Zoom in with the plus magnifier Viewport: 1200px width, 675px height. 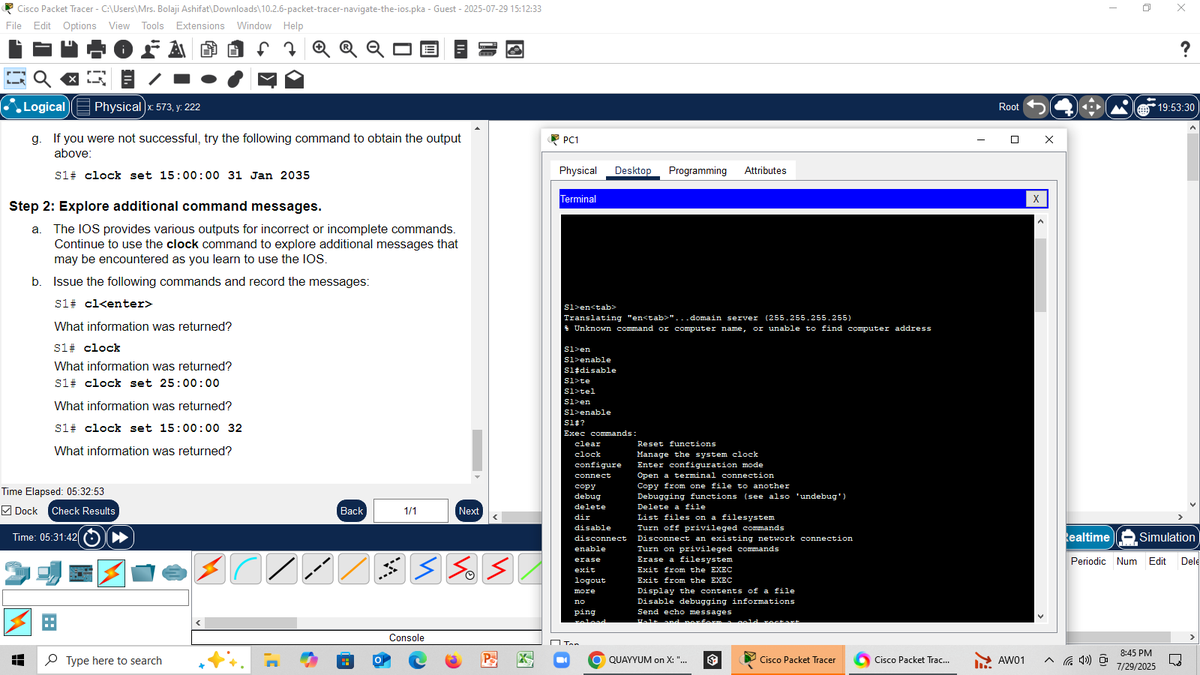[x=323, y=48]
